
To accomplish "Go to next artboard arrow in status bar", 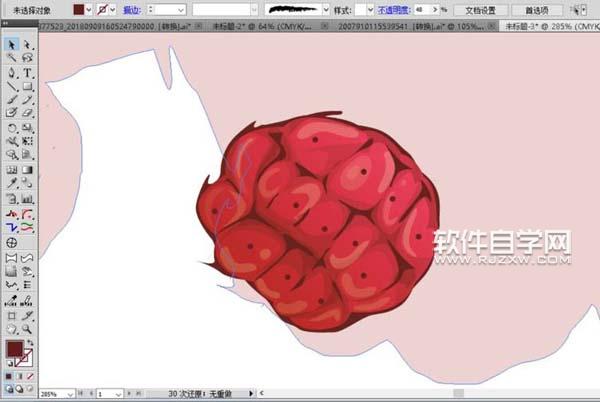I will coord(129,393).
